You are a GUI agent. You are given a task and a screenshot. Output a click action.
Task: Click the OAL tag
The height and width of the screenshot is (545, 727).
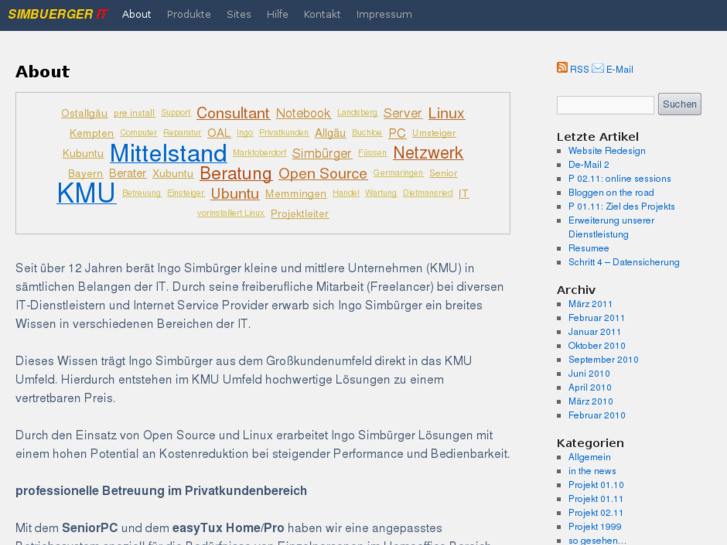tap(219, 133)
